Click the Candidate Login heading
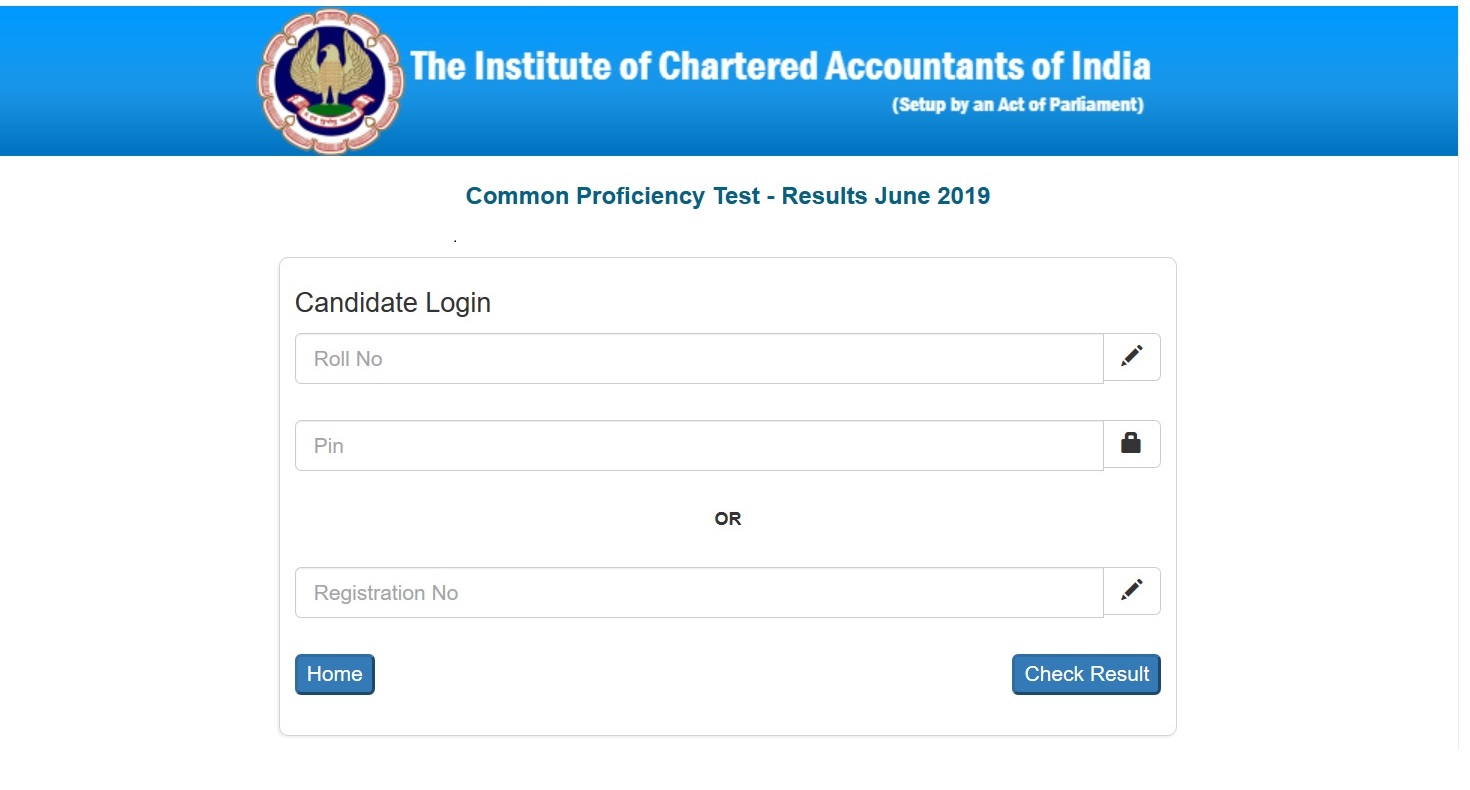Viewport: 1470px width, 790px height. 392,303
